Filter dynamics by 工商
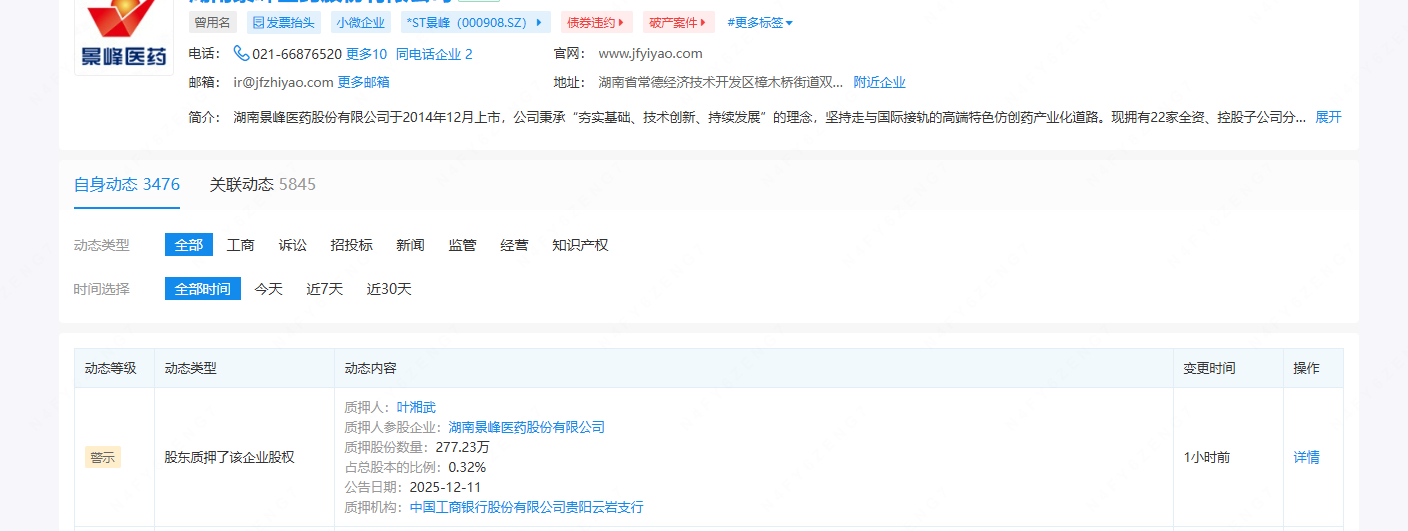The width and height of the screenshot is (1408, 531). tap(241, 245)
